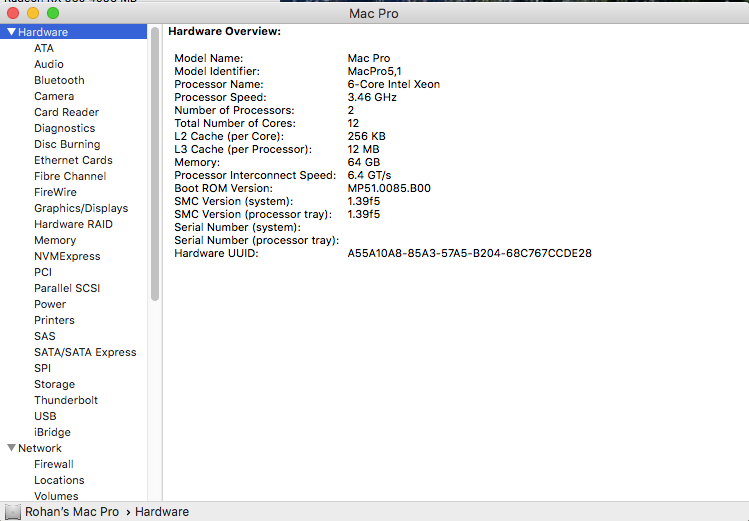Open the Audio hardware entry
The height and width of the screenshot is (521, 749).
(x=49, y=64)
